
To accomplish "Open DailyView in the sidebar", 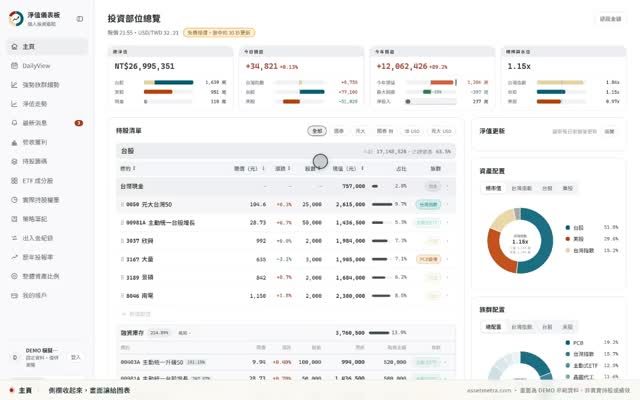I will 47,66.
